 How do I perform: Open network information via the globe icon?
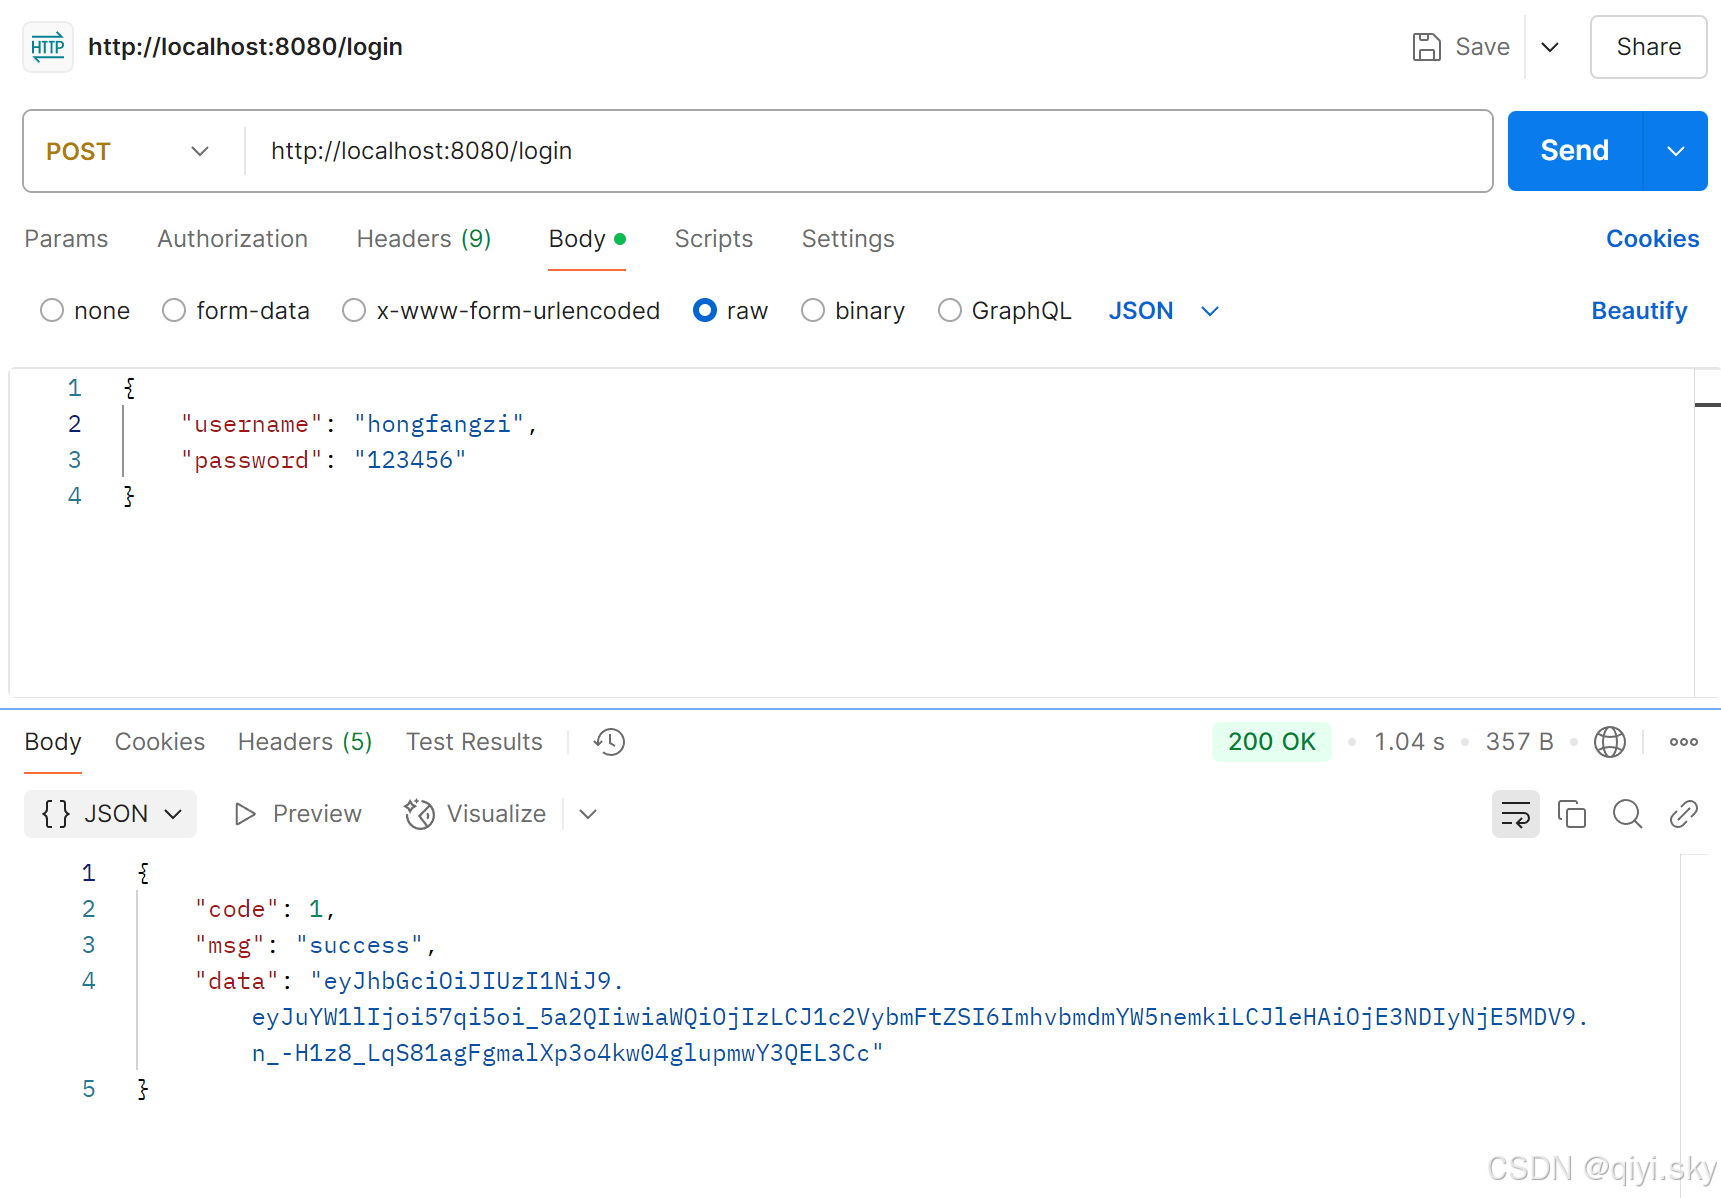pos(1609,742)
